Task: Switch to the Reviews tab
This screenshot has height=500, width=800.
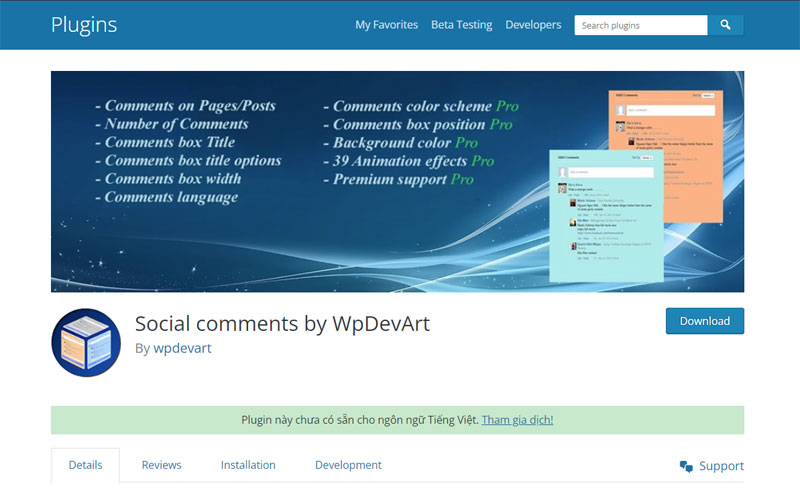Action: (x=161, y=465)
